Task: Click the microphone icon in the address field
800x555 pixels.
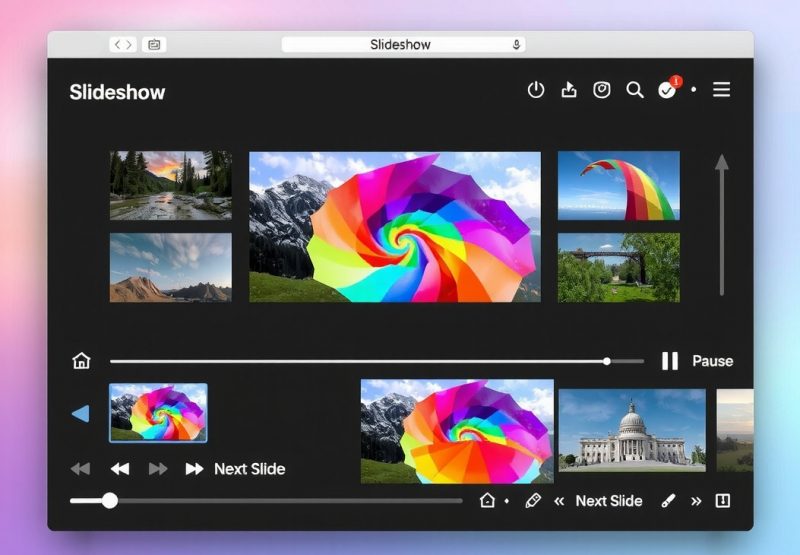Action: [516, 45]
